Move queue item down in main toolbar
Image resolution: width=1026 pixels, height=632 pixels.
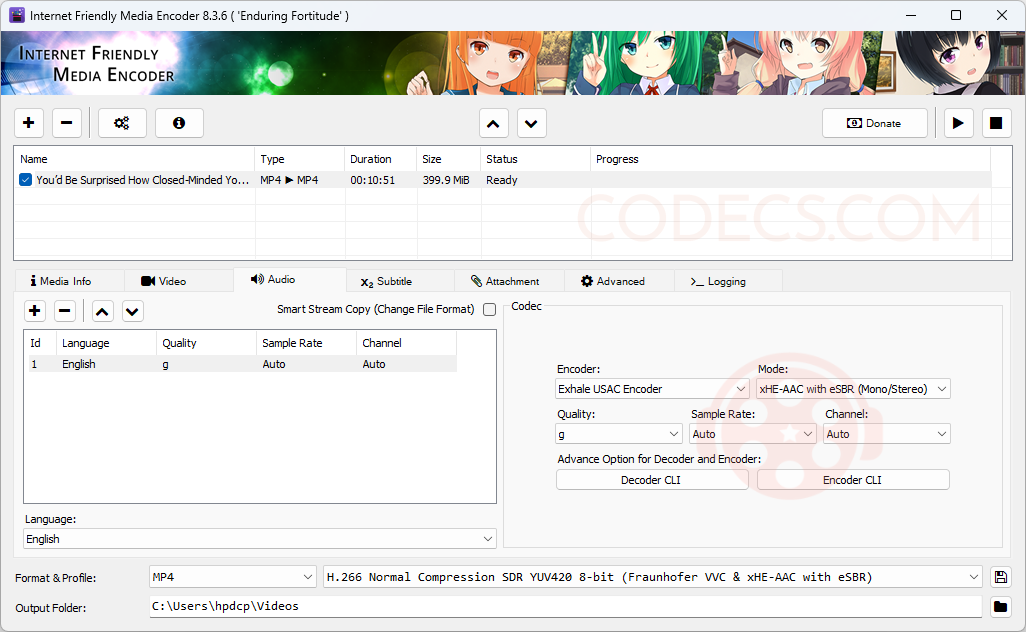pyautogui.click(x=531, y=123)
